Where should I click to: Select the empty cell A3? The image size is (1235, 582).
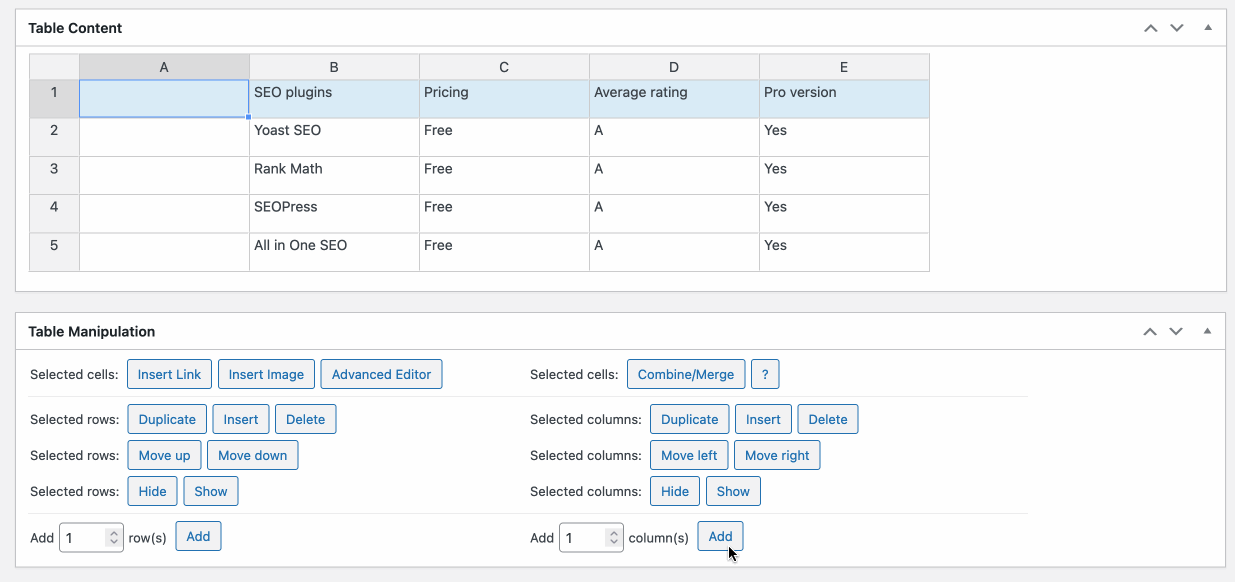pyautogui.click(x=164, y=175)
